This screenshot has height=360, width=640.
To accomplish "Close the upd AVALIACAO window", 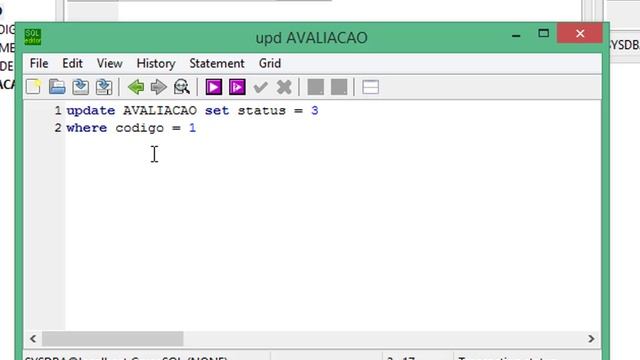I will (x=580, y=33).
